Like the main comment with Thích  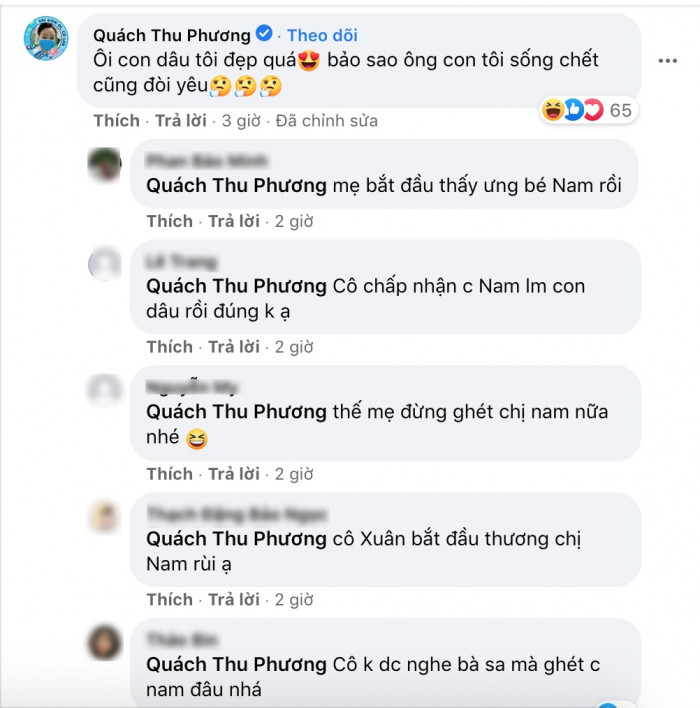pos(117,121)
